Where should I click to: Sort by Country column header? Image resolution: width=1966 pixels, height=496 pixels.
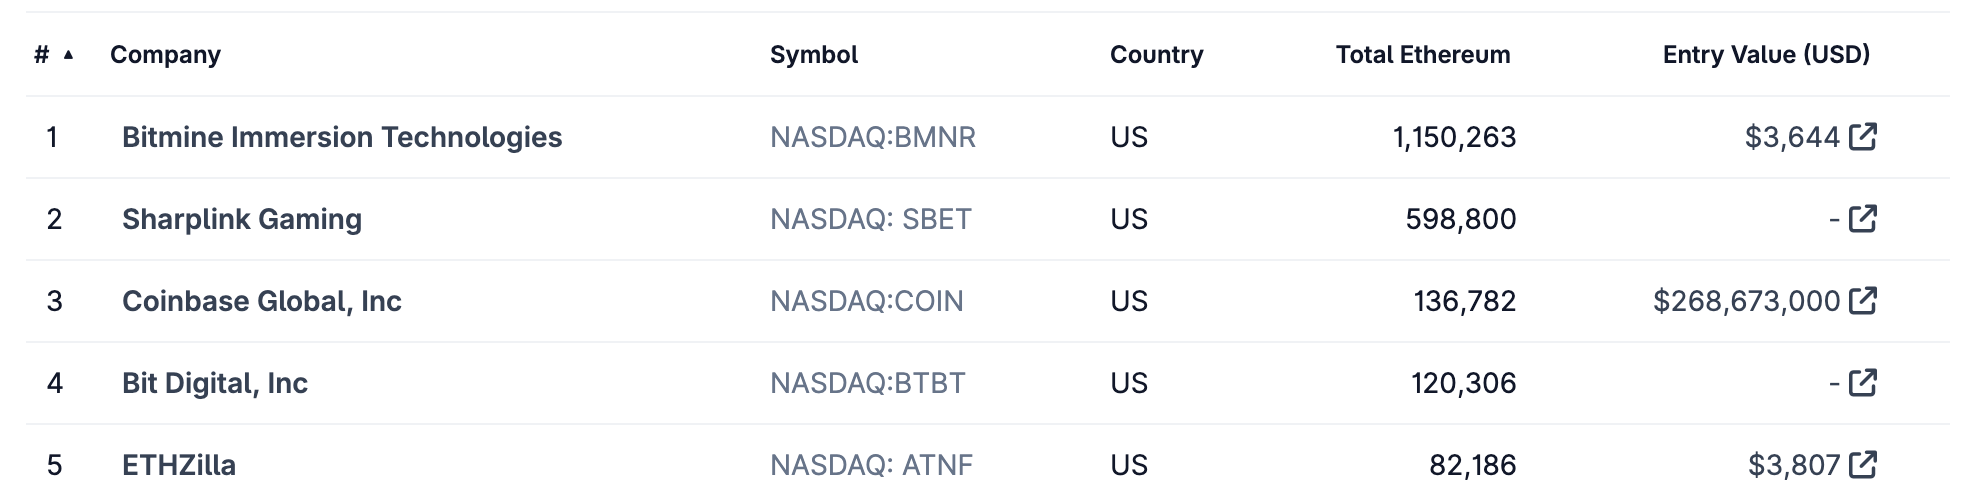click(1157, 55)
